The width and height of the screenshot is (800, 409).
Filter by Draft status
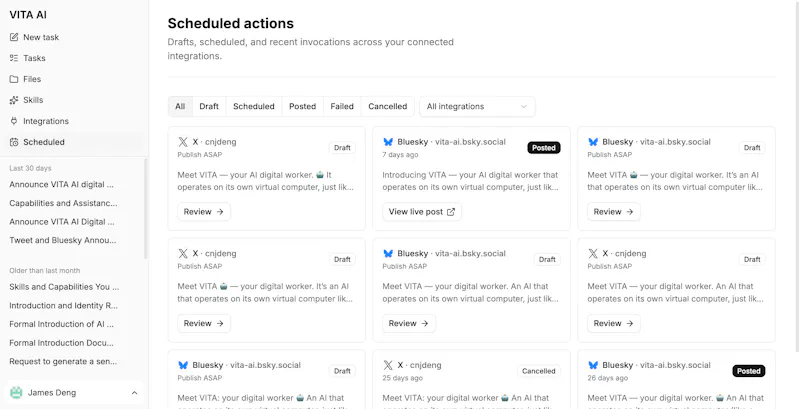[x=209, y=107]
